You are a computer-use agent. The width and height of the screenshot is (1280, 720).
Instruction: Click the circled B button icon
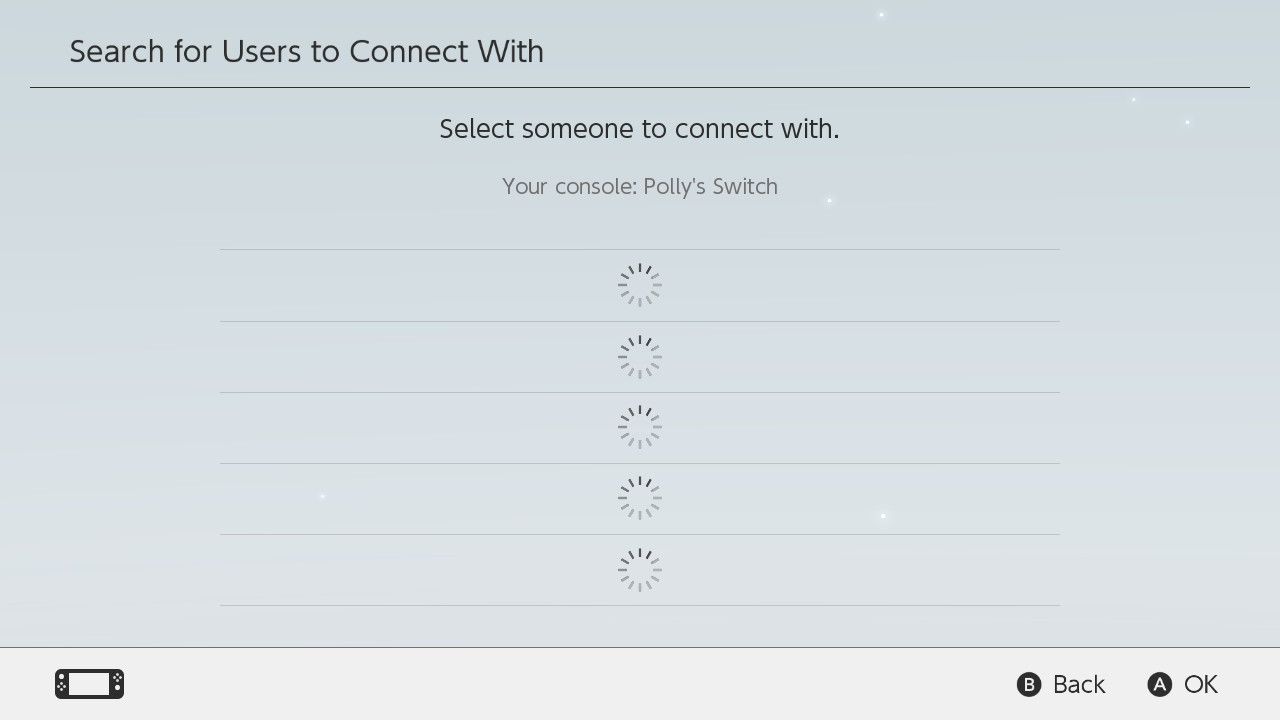[x=1029, y=684]
